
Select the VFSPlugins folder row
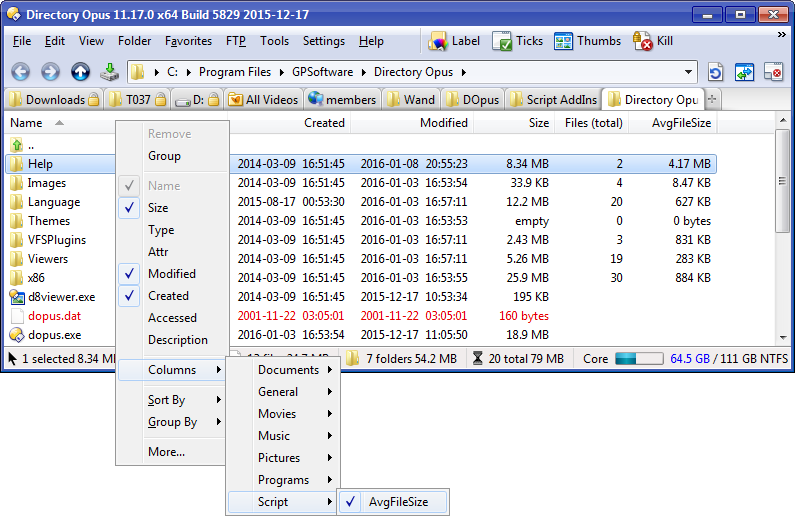tap(360, 240)
